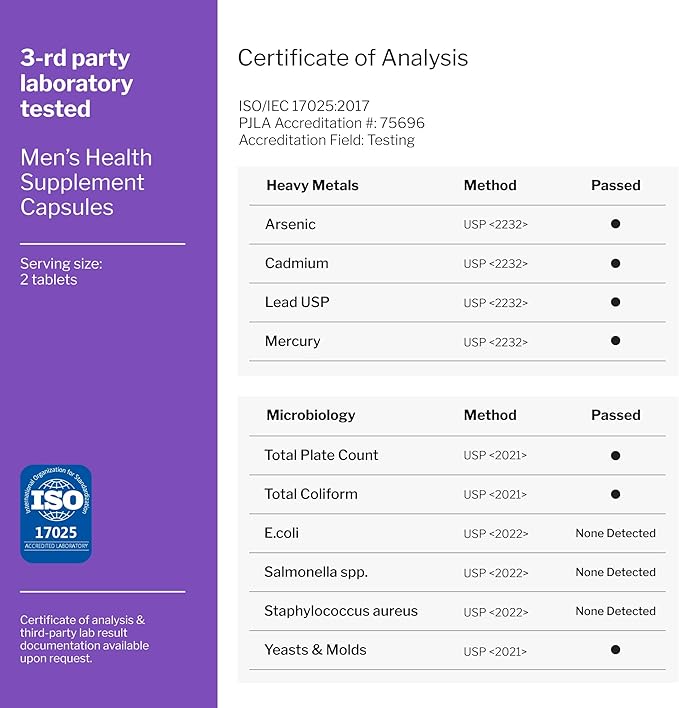The image size is (679, 708).
Task: Select the Microbiology table header
Action: coord(311,415)
